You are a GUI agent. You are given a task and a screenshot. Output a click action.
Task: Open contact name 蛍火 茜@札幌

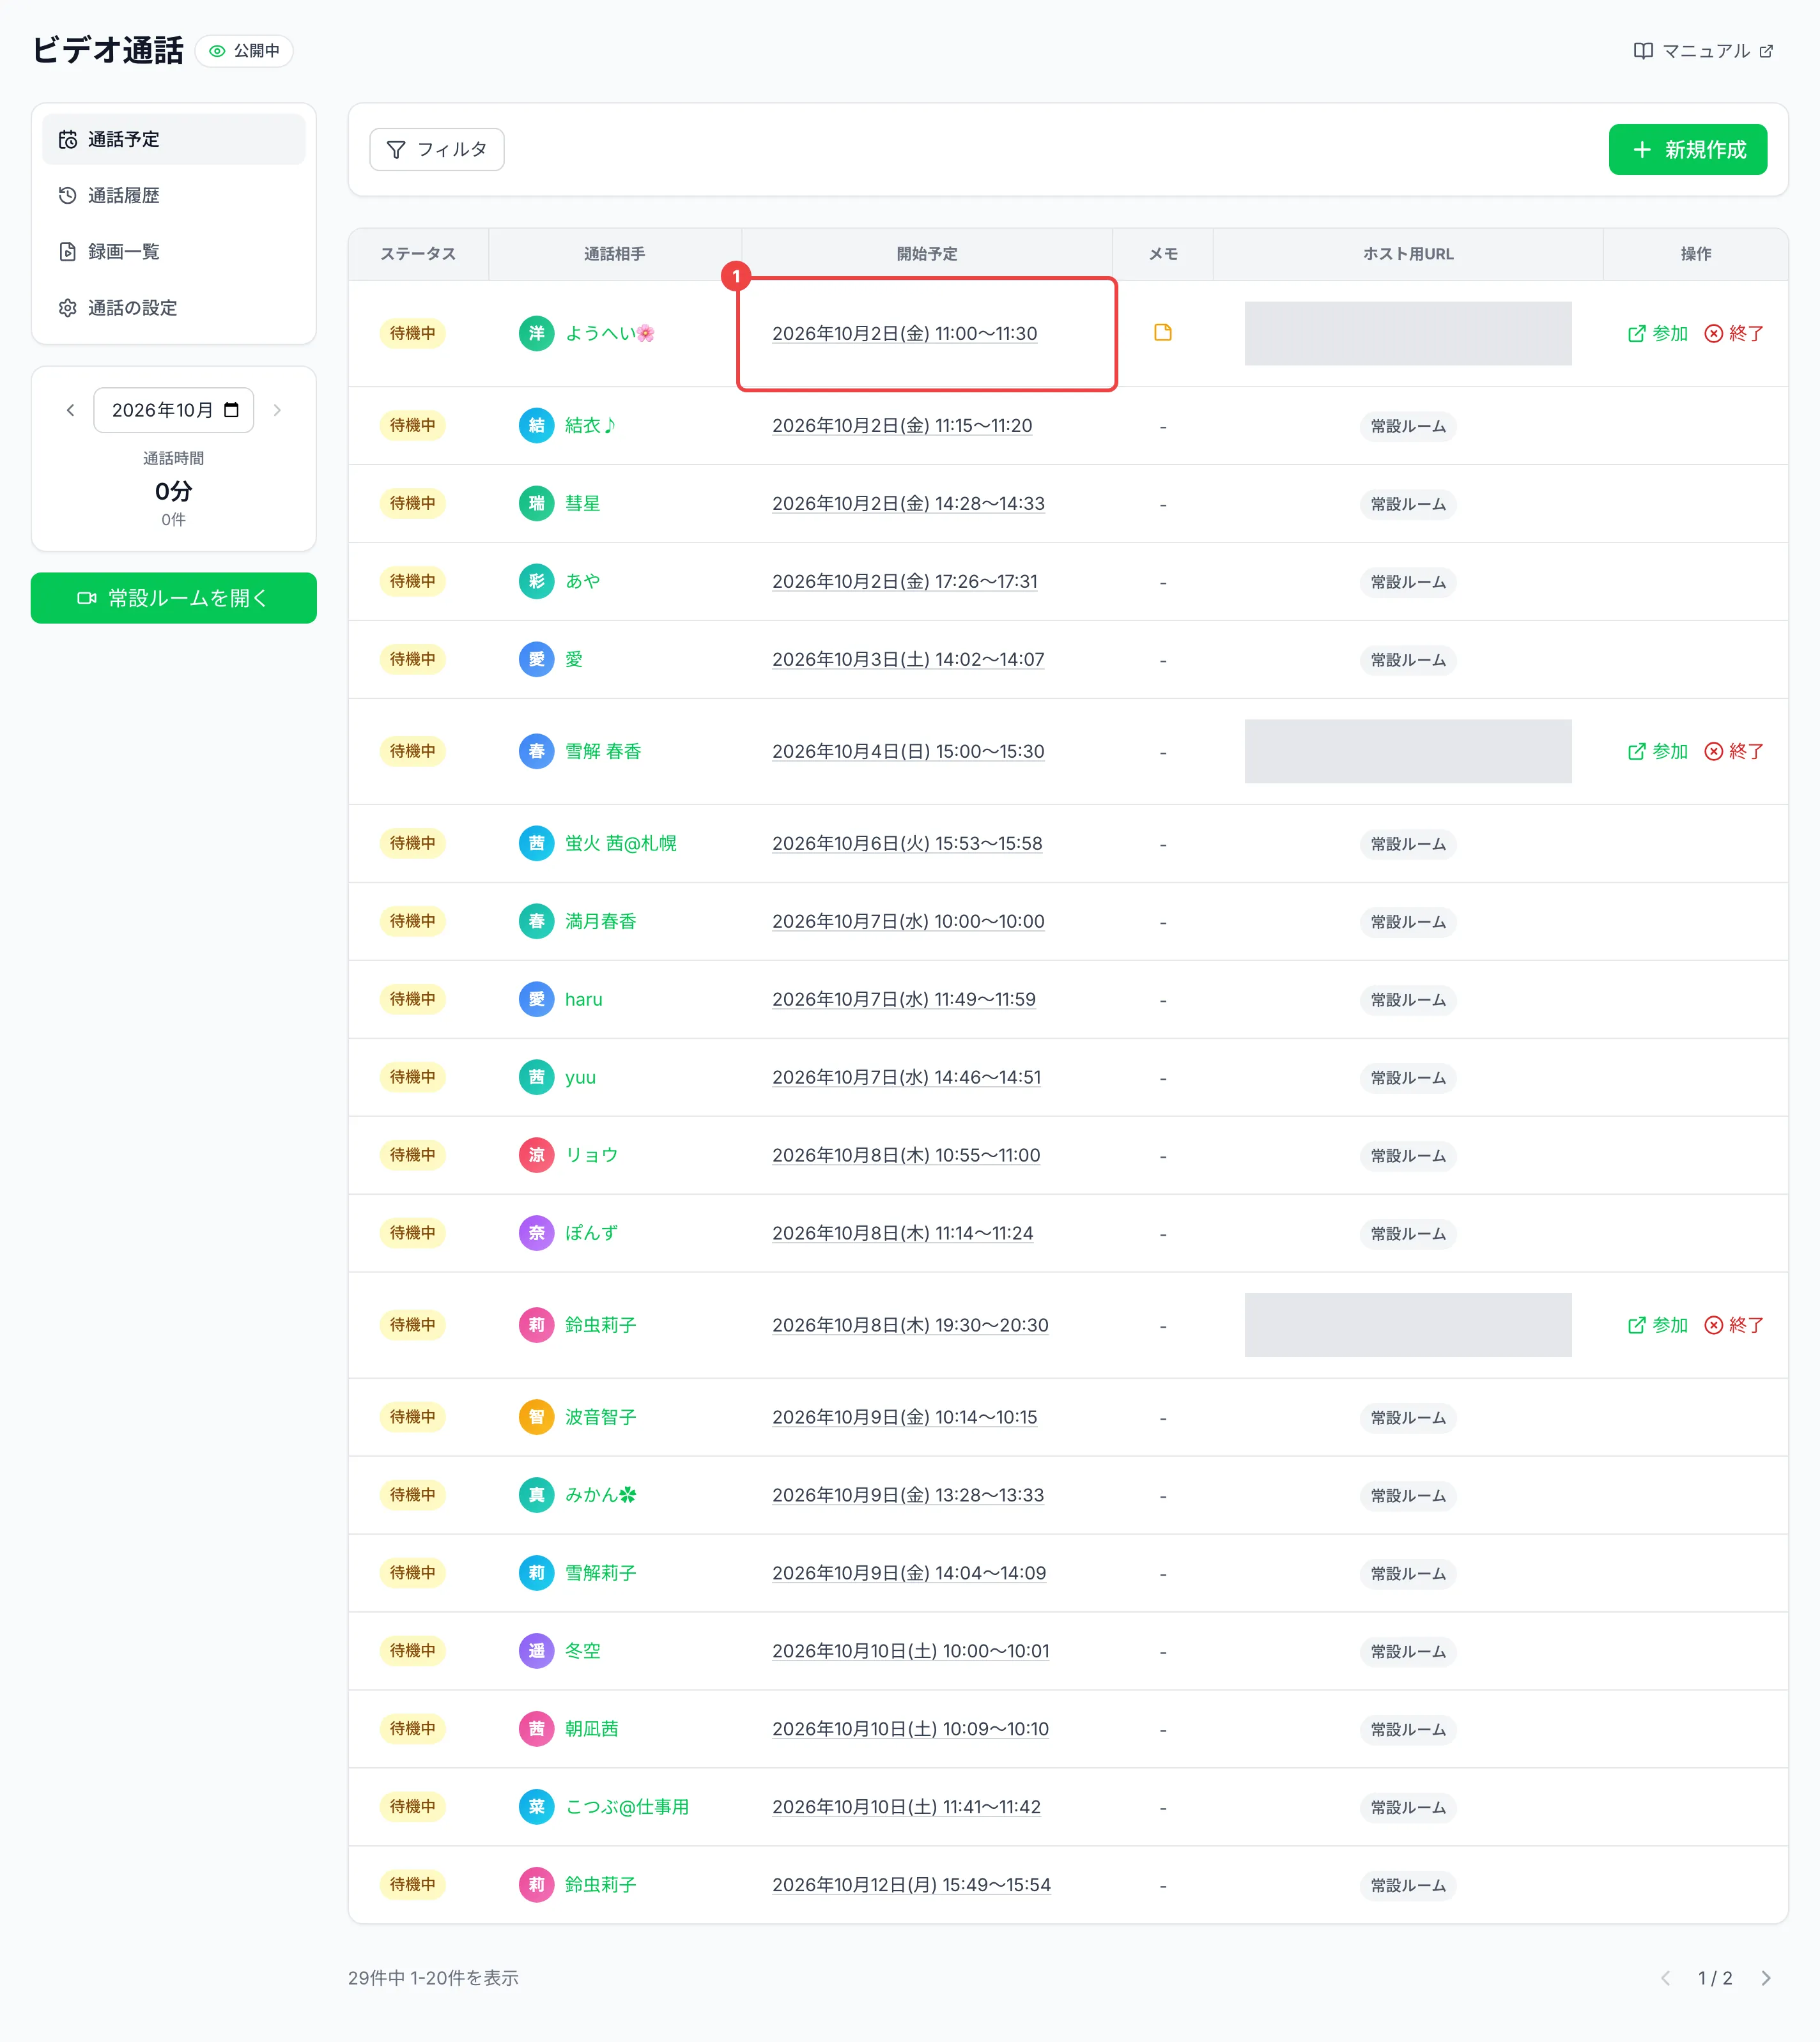pyautogui.click(x=620, y=843)
